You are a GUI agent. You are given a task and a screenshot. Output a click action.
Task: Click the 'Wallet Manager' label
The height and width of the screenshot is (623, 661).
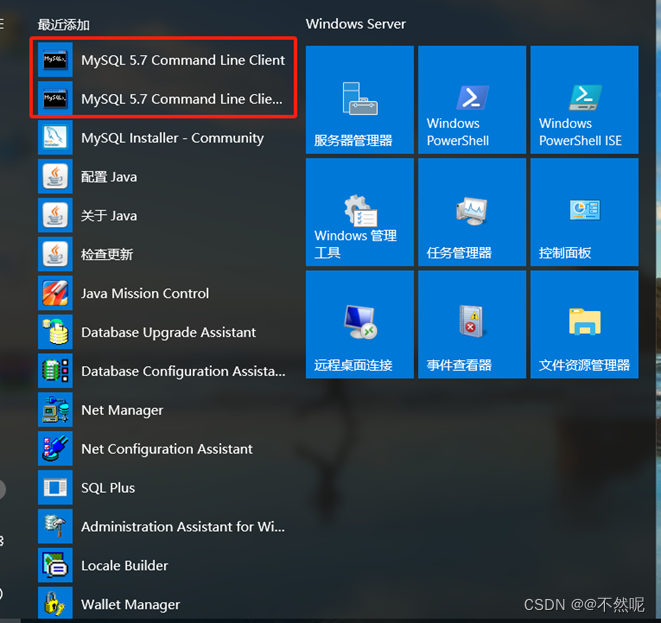pos(130,605)
